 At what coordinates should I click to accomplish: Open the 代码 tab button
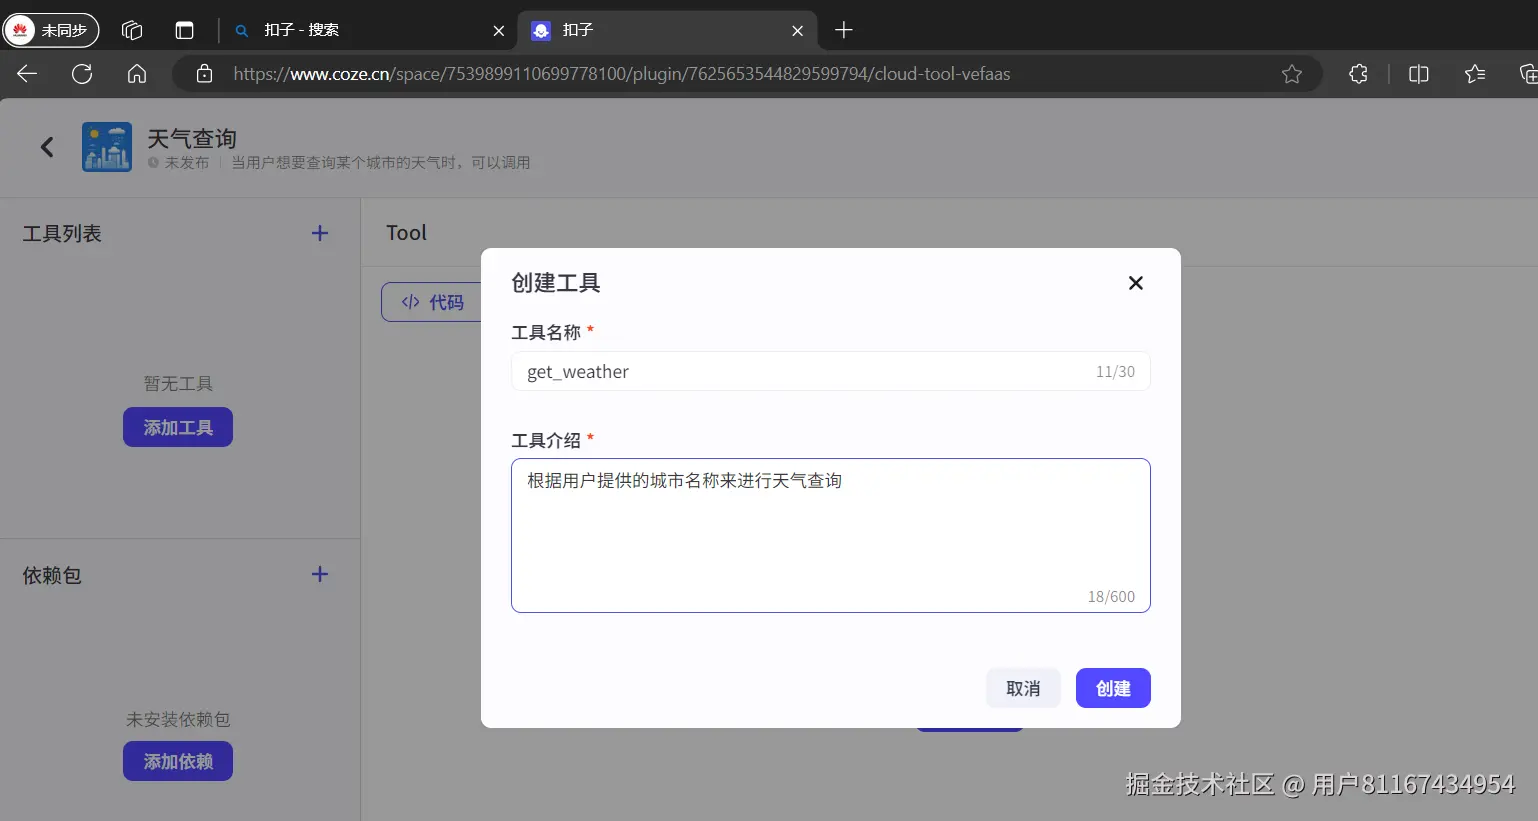point(432,302)
